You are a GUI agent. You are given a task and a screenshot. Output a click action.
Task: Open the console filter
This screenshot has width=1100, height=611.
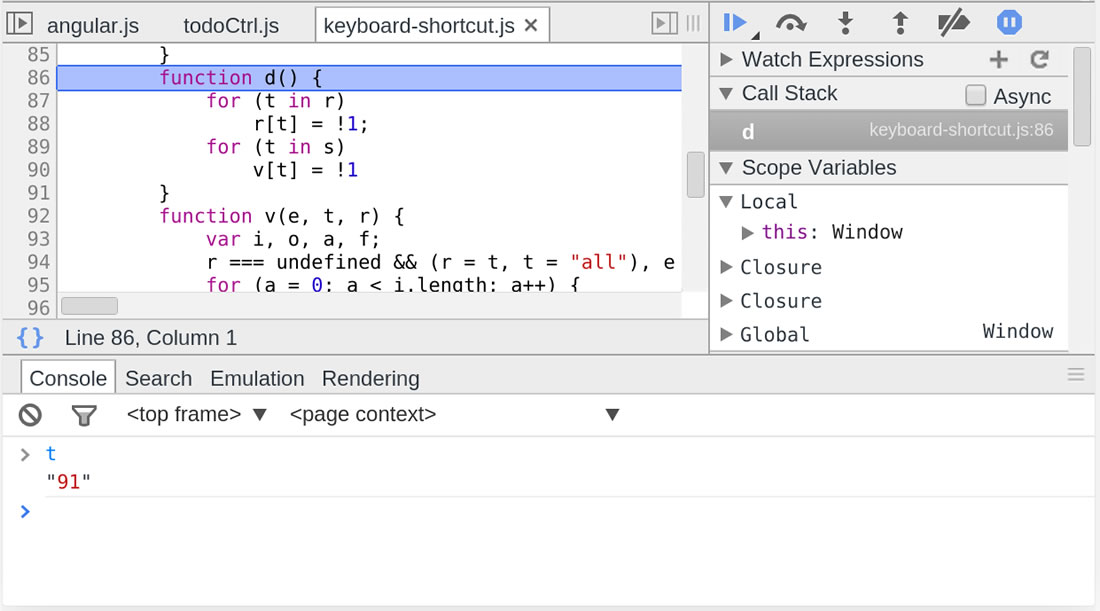(x=84, y=415)
